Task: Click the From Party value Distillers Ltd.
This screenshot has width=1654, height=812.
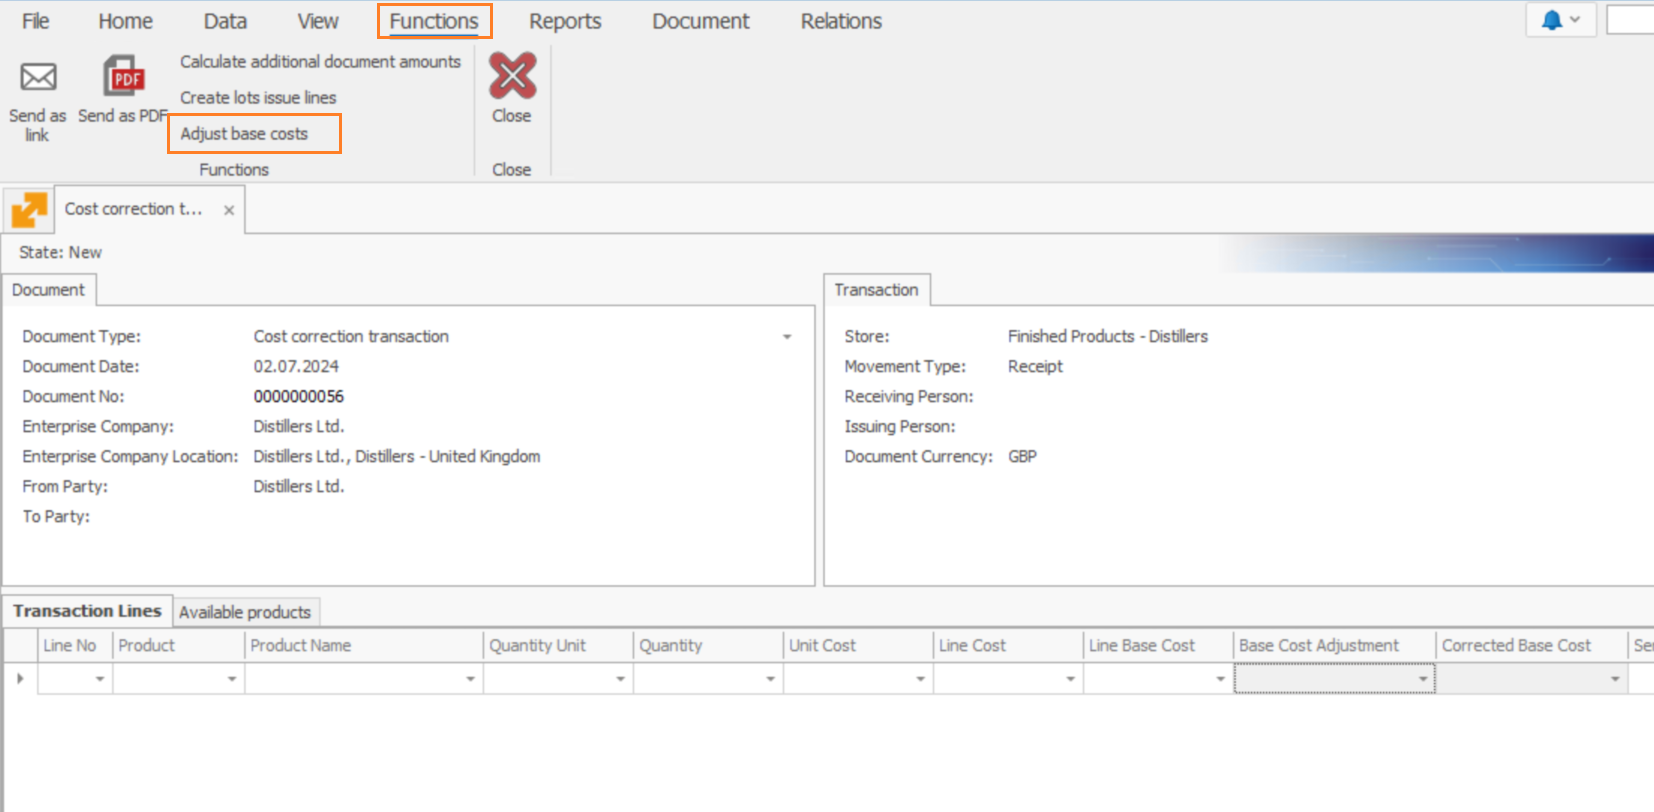Action: [298, 486]
